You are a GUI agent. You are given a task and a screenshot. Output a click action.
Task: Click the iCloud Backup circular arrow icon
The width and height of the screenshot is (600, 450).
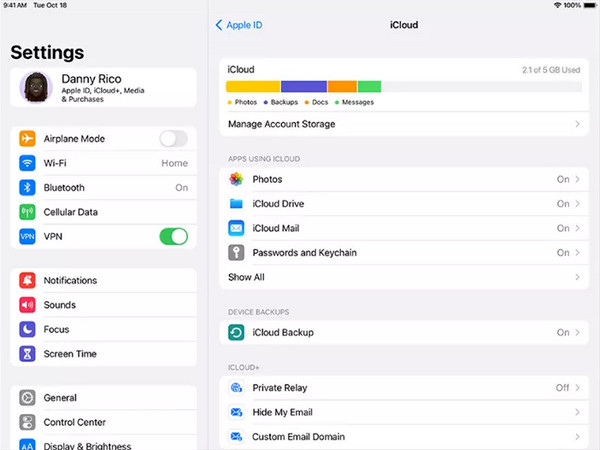point(236,333)
